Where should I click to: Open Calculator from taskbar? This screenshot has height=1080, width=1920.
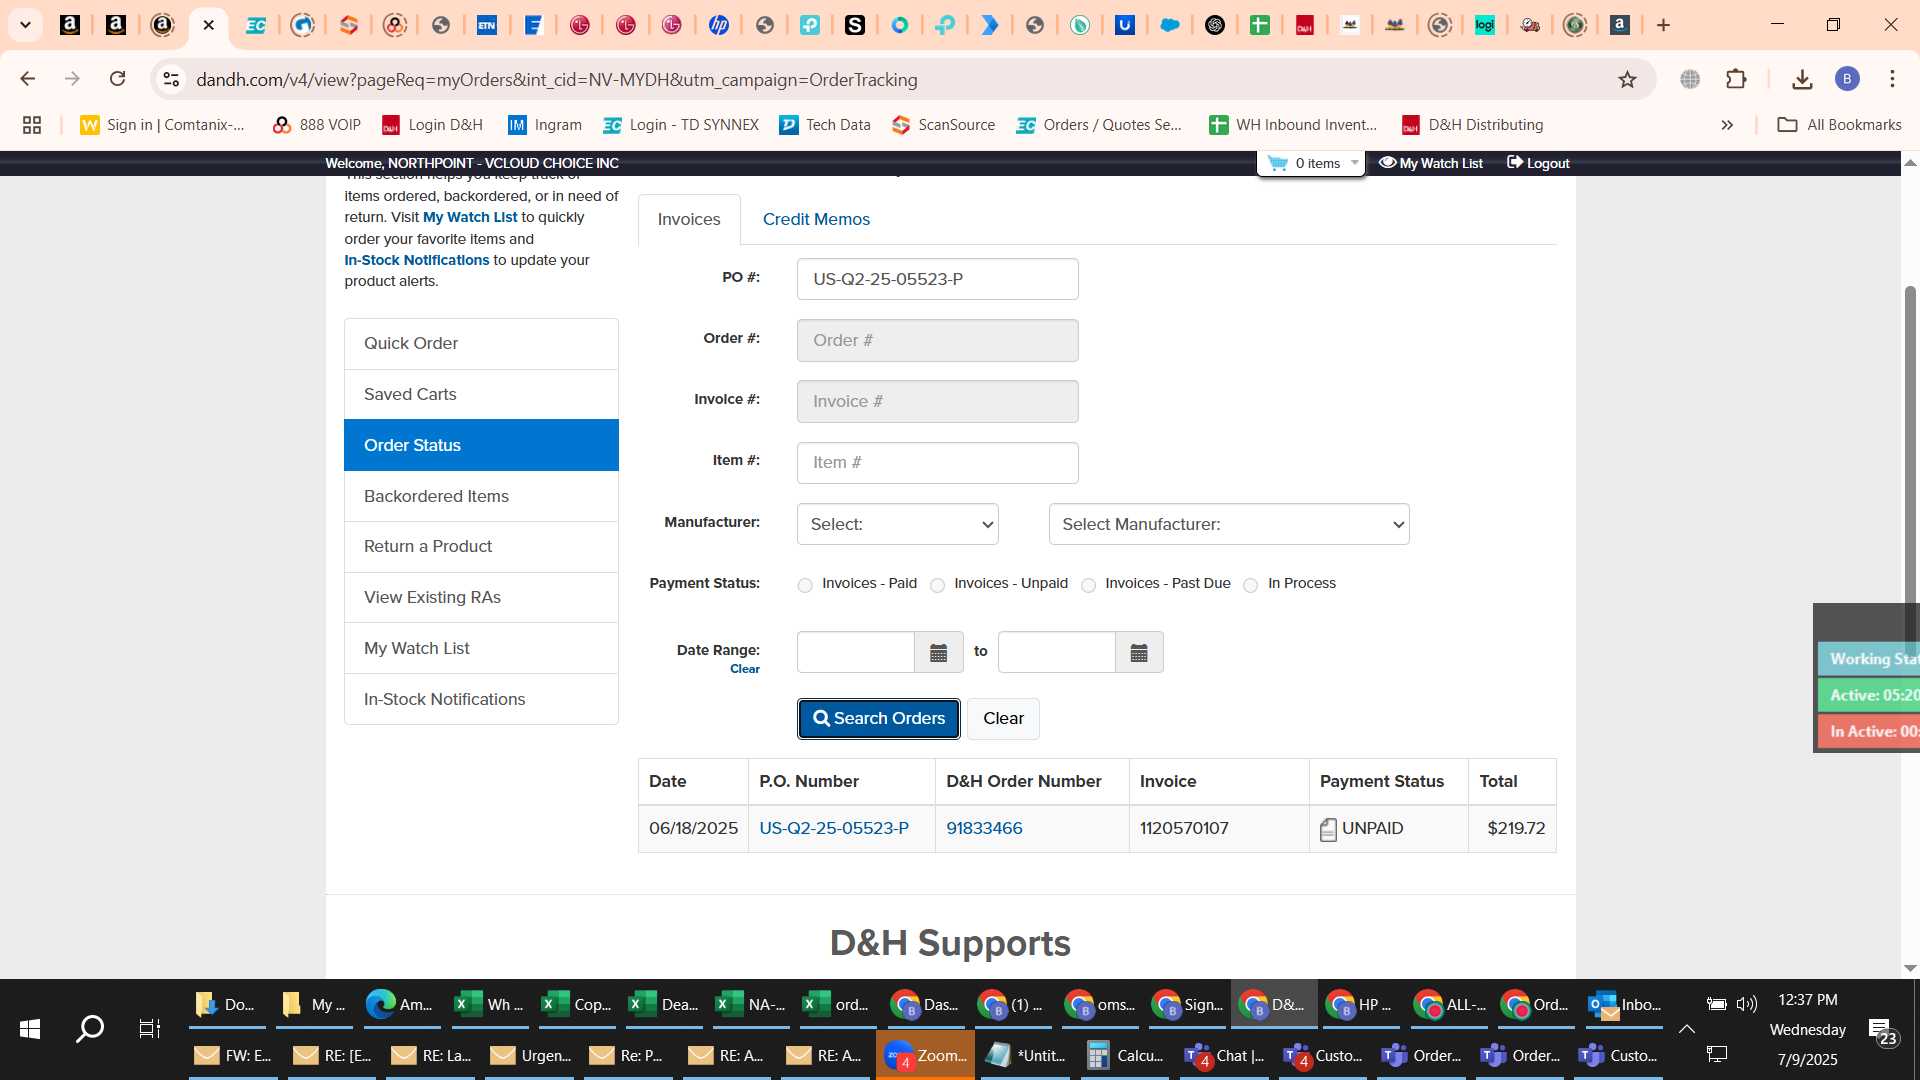click(1126, 1055)
